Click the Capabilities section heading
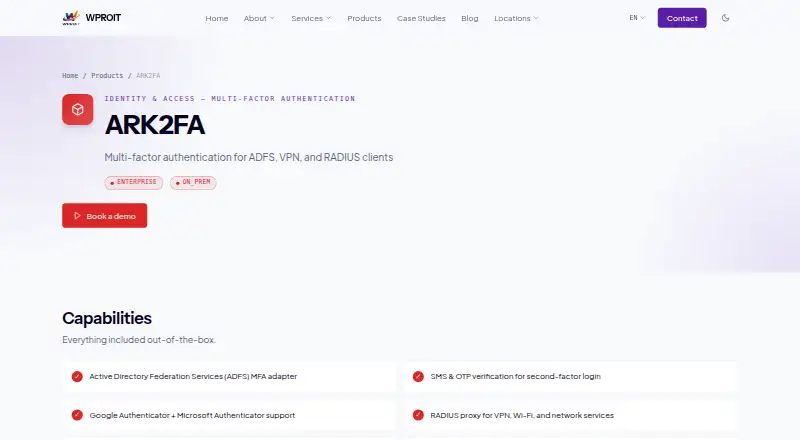The height and width of the screenshot is (440, 800). 107,318
